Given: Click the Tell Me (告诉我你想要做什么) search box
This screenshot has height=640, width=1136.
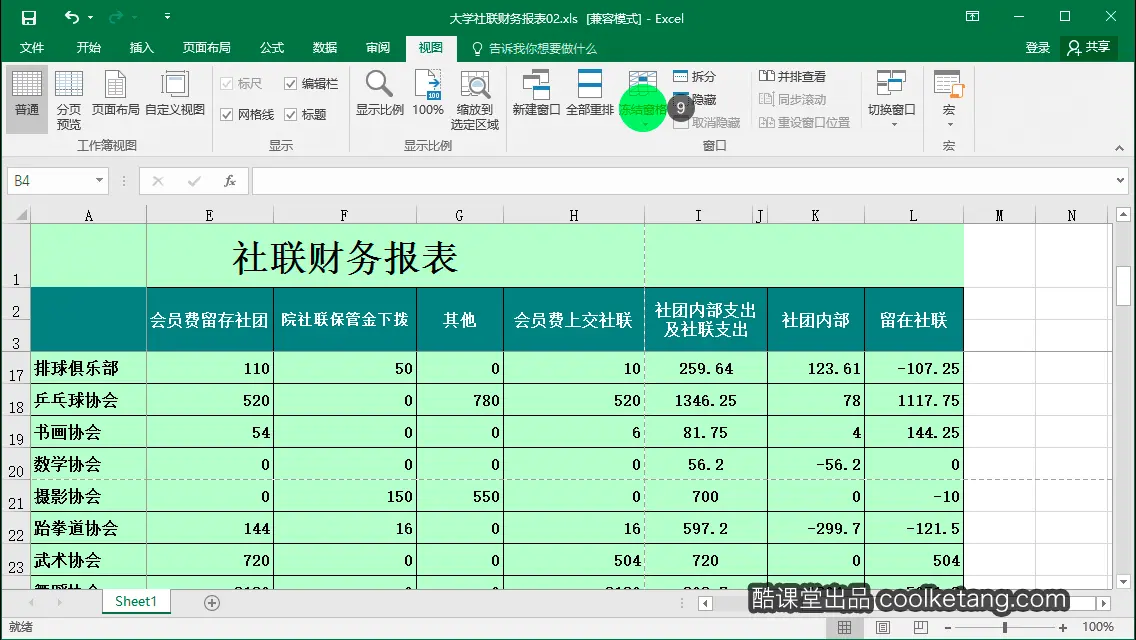Looking at the screenshot, I should coord(534,49).
